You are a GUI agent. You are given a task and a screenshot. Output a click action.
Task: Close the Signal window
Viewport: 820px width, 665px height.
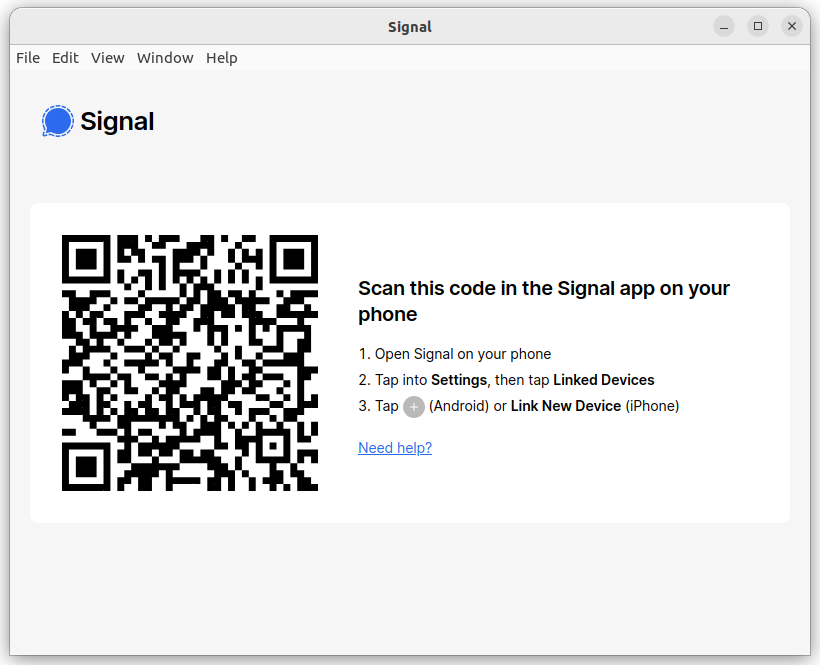(792, 26)
